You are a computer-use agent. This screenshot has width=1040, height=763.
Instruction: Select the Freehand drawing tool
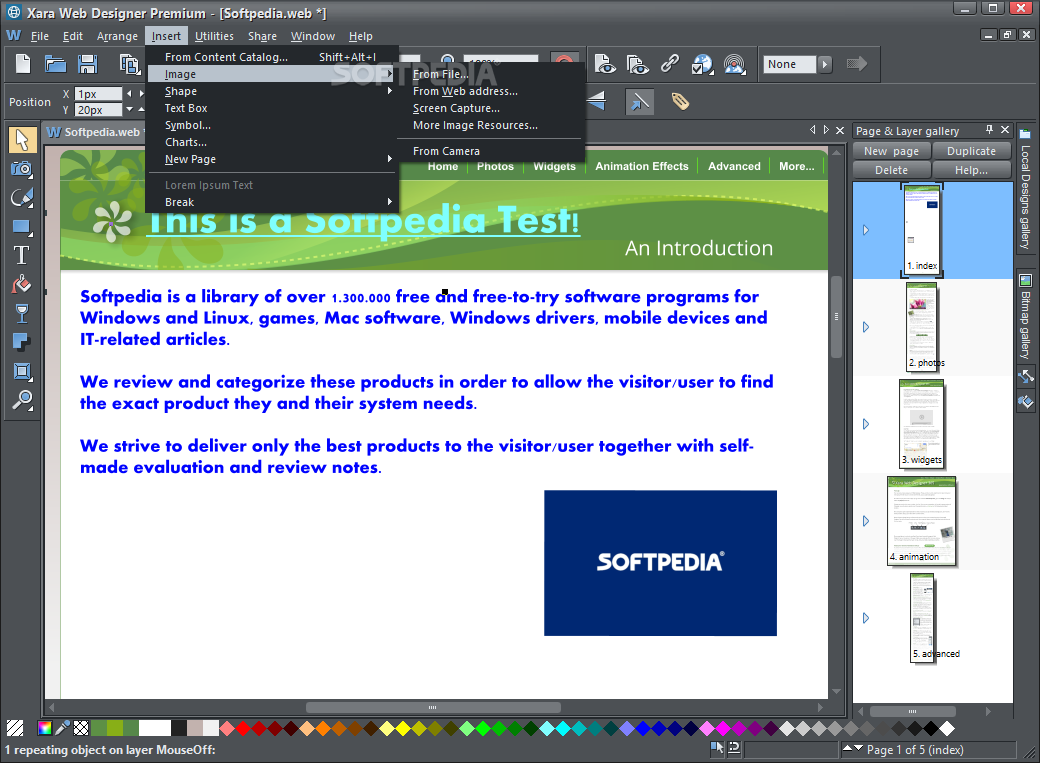coord(22,198)
